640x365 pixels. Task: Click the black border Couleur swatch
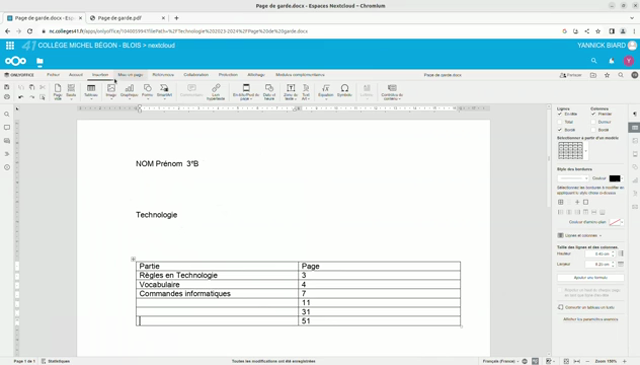(x=615, y=178)
